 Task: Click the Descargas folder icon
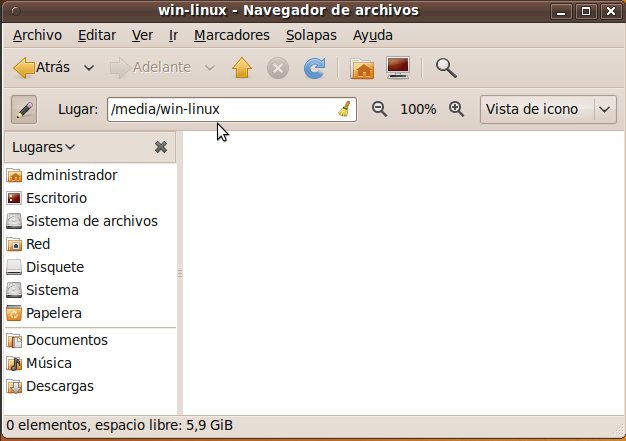[14, 387]
